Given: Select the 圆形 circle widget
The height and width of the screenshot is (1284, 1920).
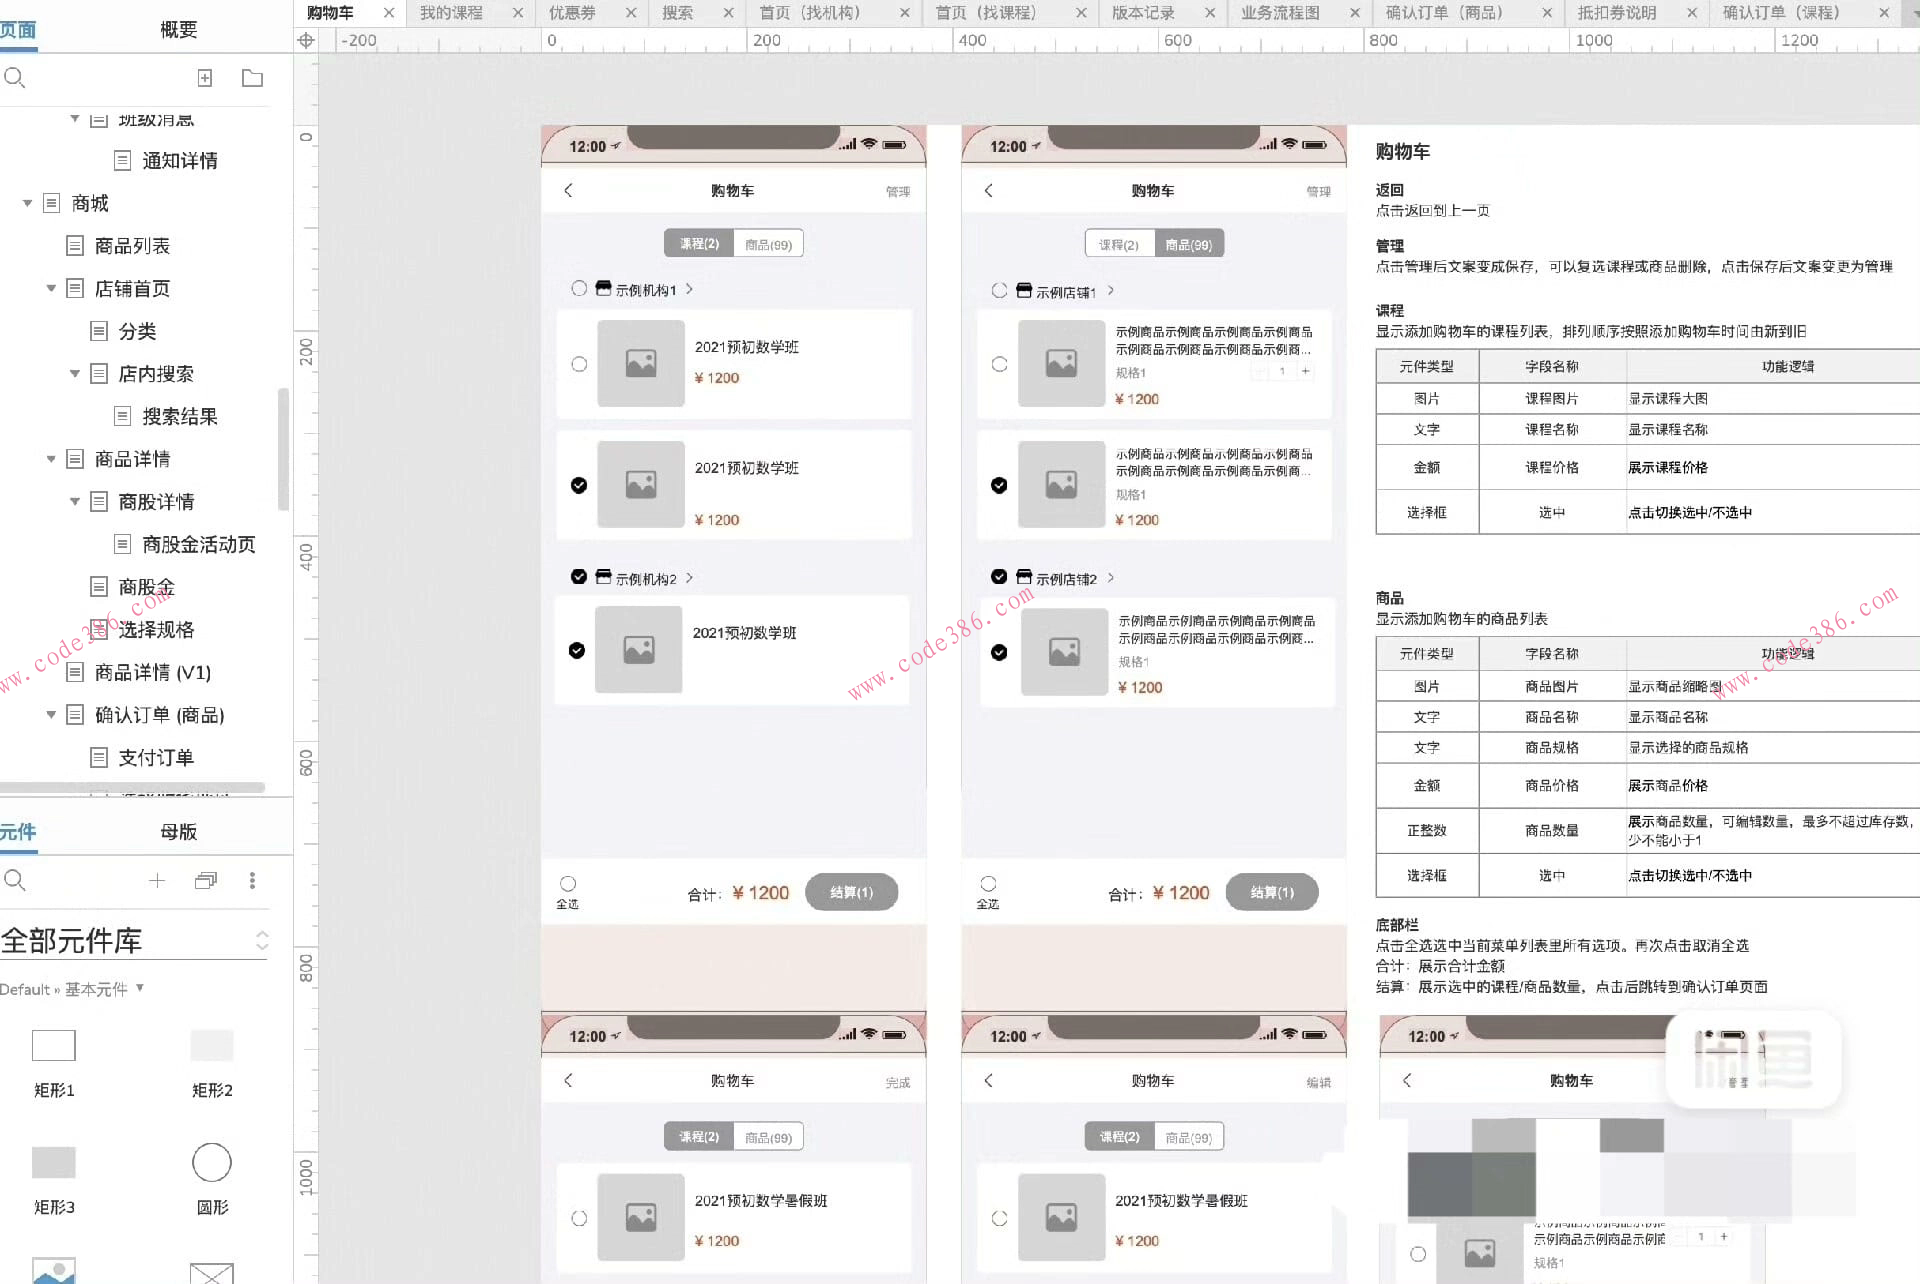Looking at the screenshot, I should point(212,1162).
